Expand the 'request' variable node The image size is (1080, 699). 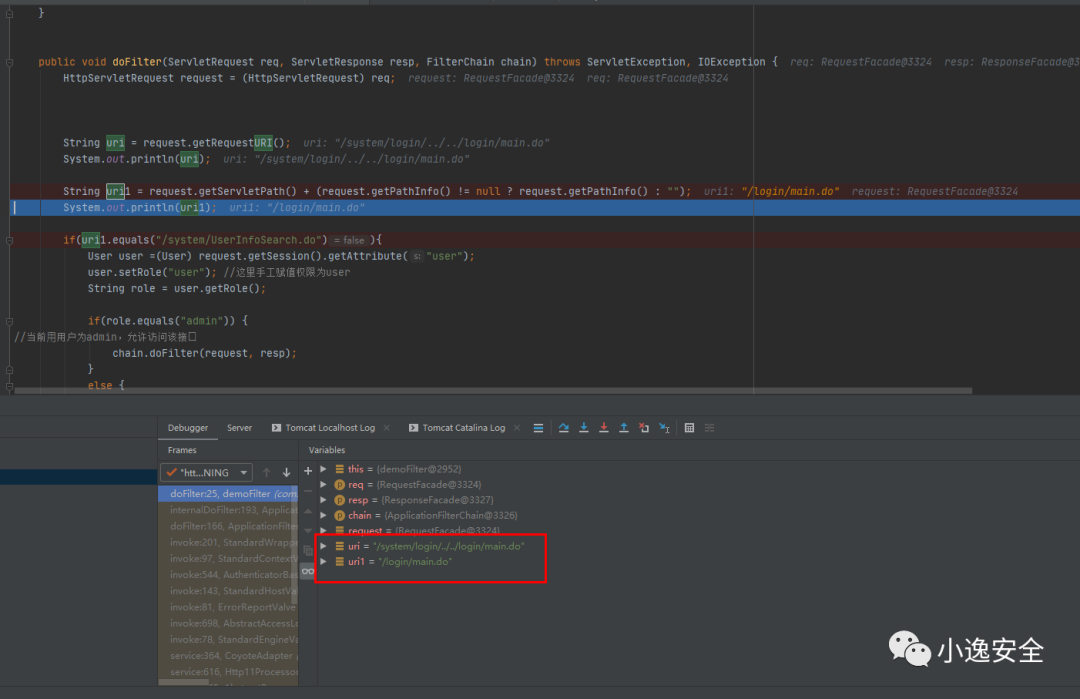323,530
